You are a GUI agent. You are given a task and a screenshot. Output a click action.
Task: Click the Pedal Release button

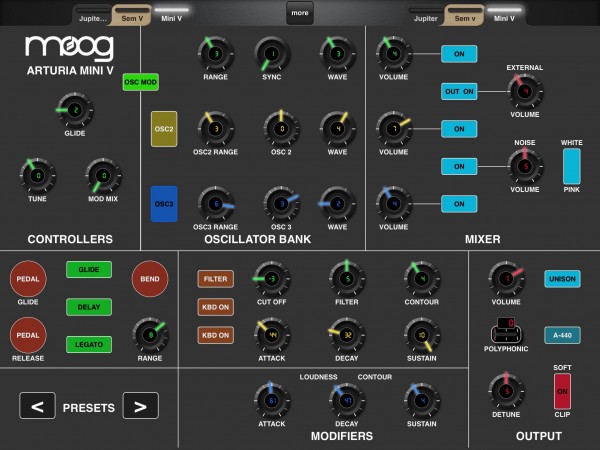[x=28, y=335]
